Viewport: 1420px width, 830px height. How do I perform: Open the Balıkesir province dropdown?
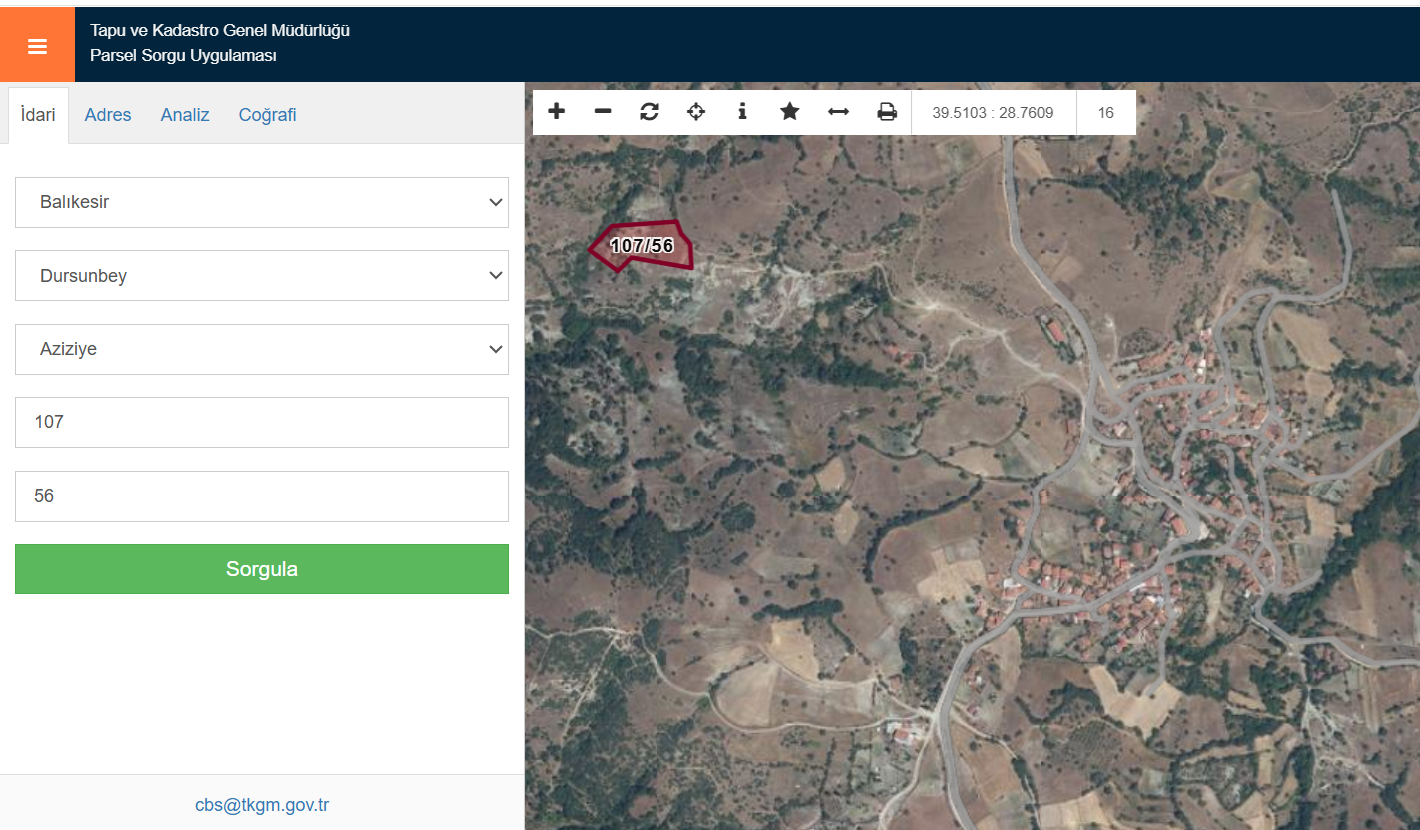(262, 202)
